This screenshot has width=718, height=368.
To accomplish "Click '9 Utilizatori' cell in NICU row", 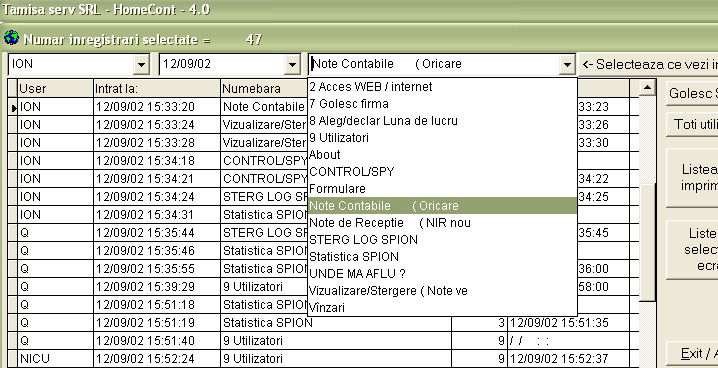I will pos(336,358).
